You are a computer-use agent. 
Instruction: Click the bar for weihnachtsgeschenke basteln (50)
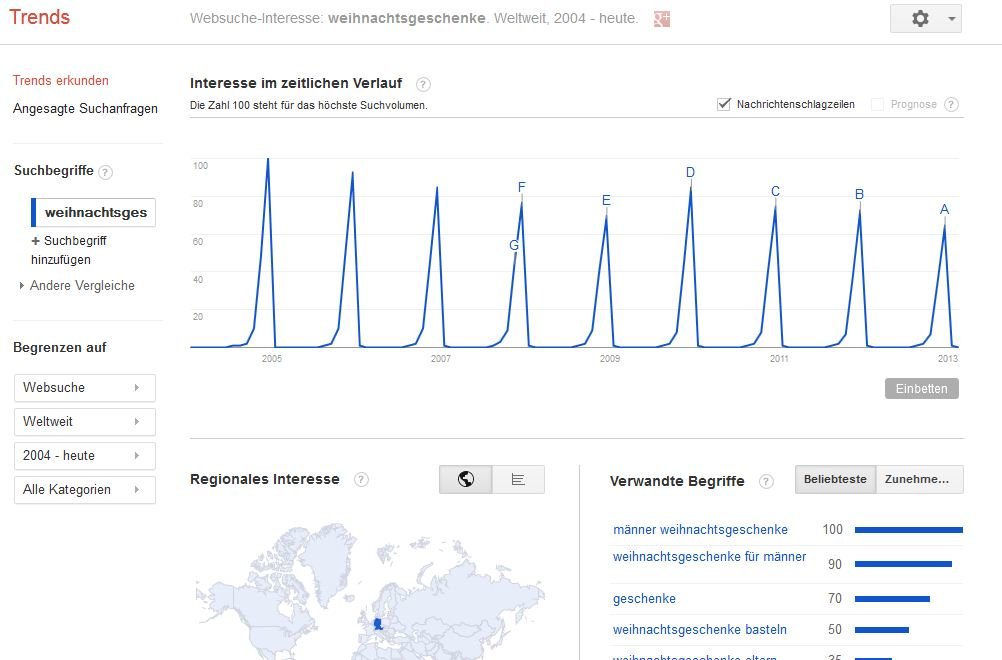coord(882,630)
